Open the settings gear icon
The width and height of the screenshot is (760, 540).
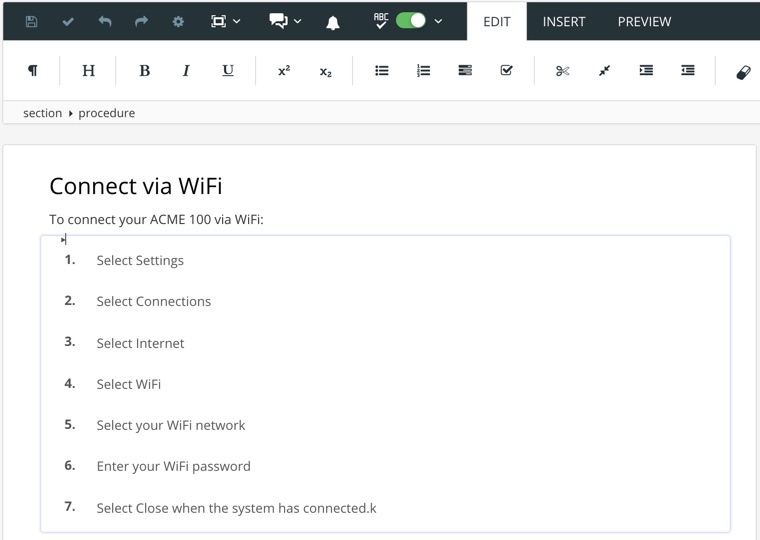coord(178,21)
